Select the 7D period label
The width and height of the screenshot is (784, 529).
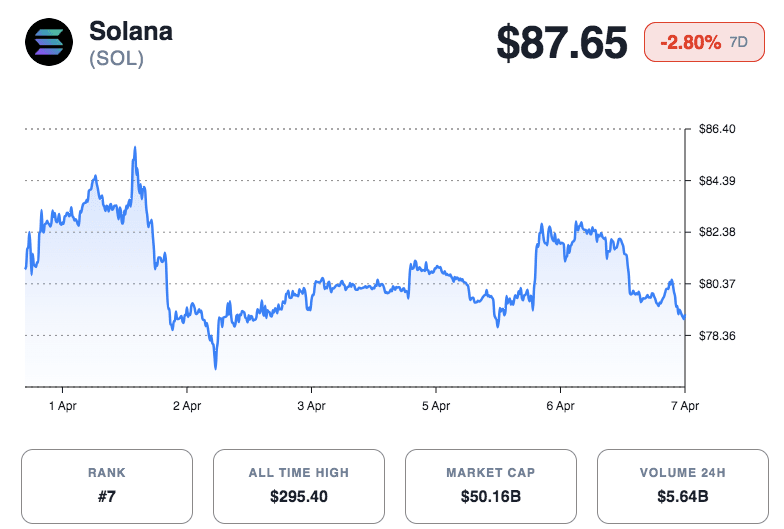739,42
